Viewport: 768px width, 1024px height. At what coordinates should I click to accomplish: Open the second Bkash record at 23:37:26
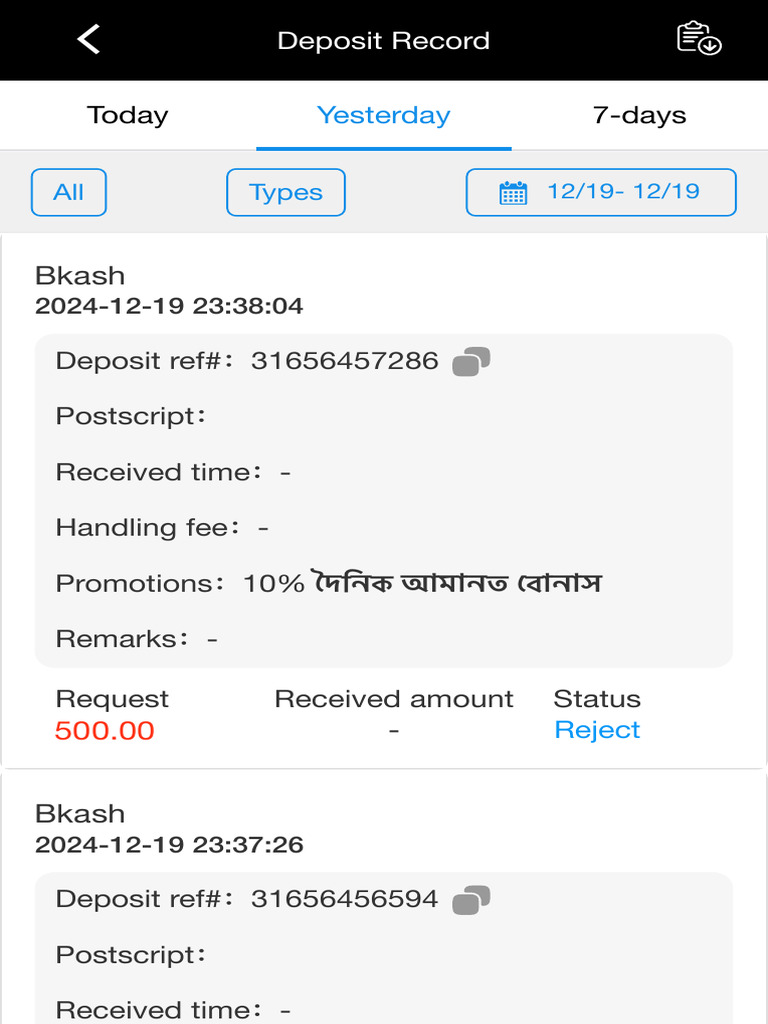[80, 813]
